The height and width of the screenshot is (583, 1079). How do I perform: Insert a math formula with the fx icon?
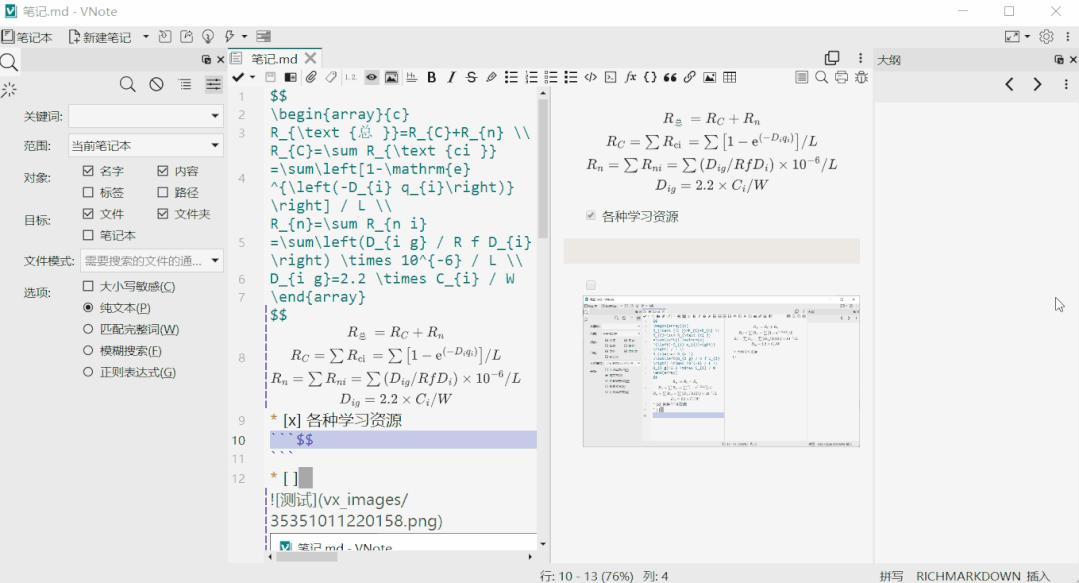(631, 77)
